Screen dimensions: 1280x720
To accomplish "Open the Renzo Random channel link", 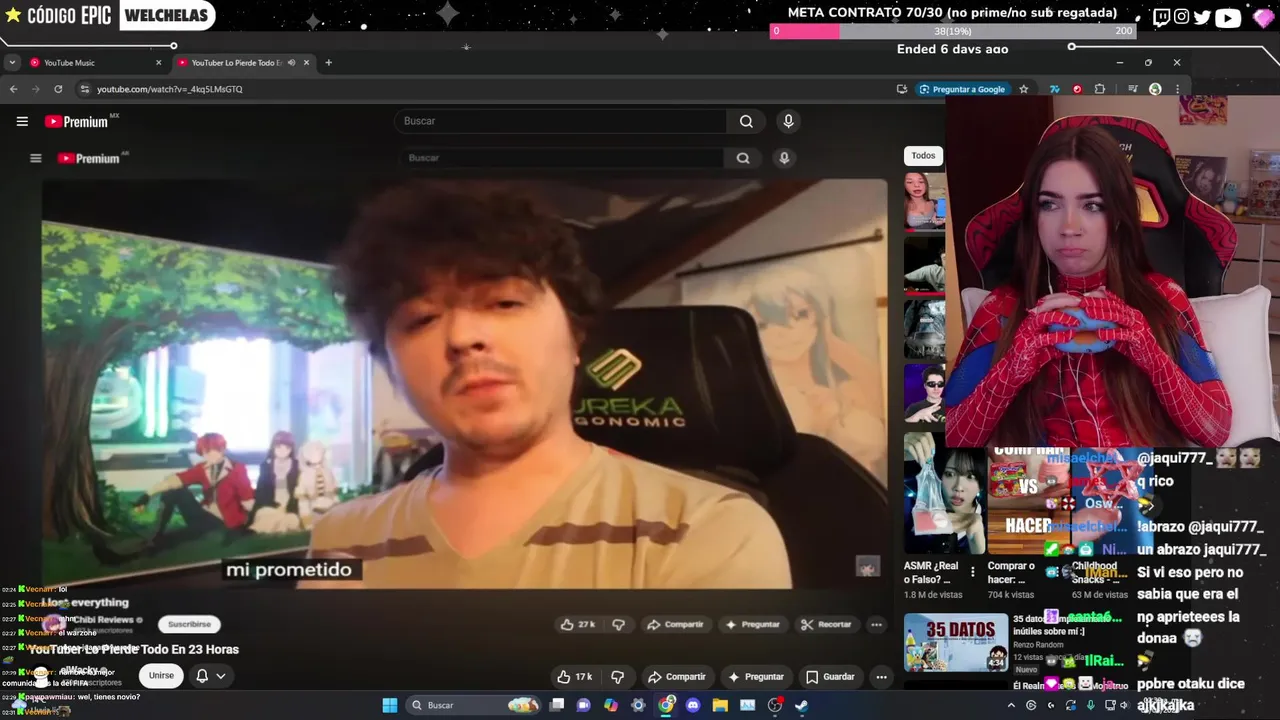I will click(x=1040, y=645).
